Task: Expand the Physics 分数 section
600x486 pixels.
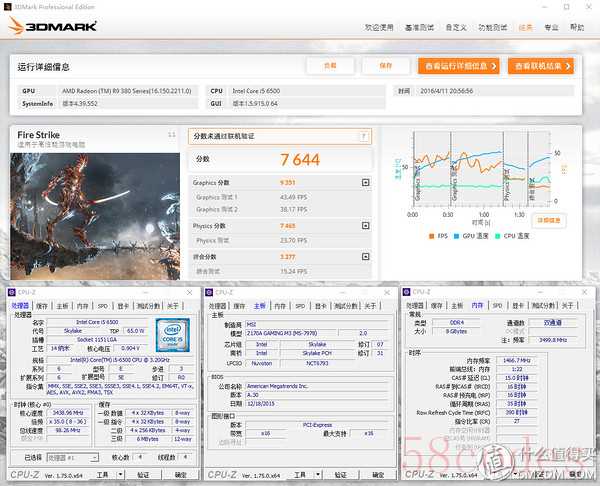Action: (x=365, y=226)
